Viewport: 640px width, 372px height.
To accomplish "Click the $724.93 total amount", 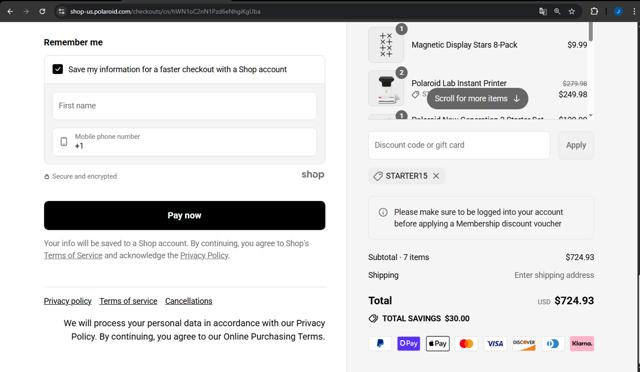I will coord(574,301).
